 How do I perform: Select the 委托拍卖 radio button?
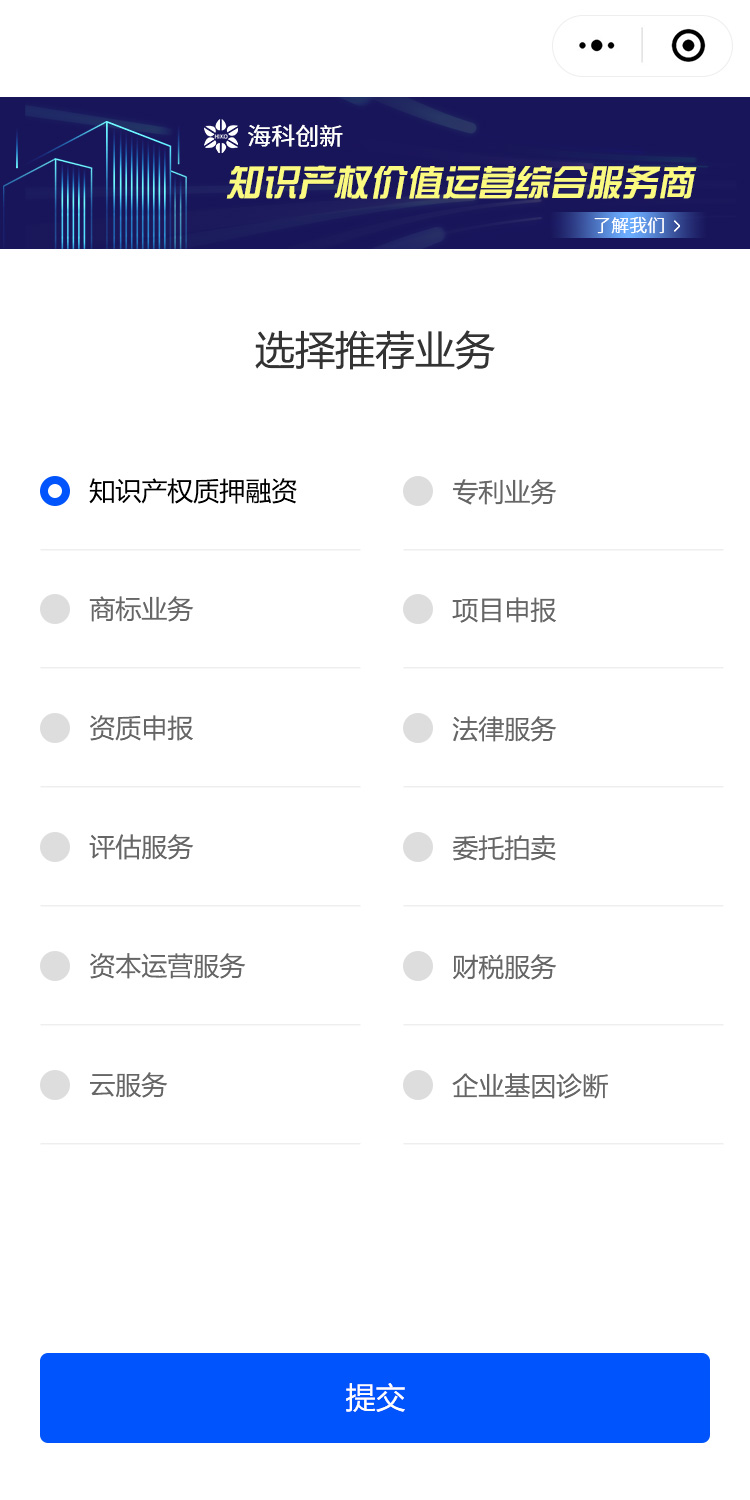point(418,847)
